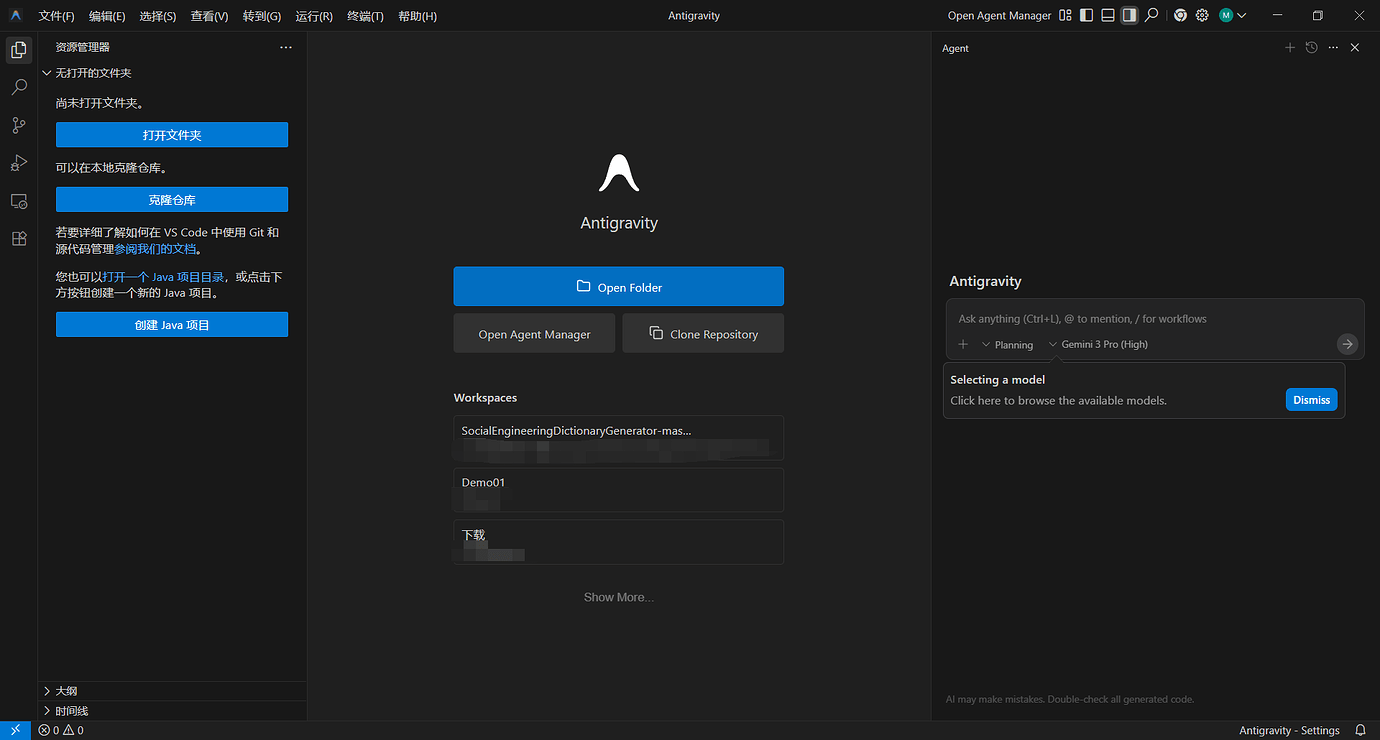
Task: Click the green M account avatar
Action: coord(1226,15)
